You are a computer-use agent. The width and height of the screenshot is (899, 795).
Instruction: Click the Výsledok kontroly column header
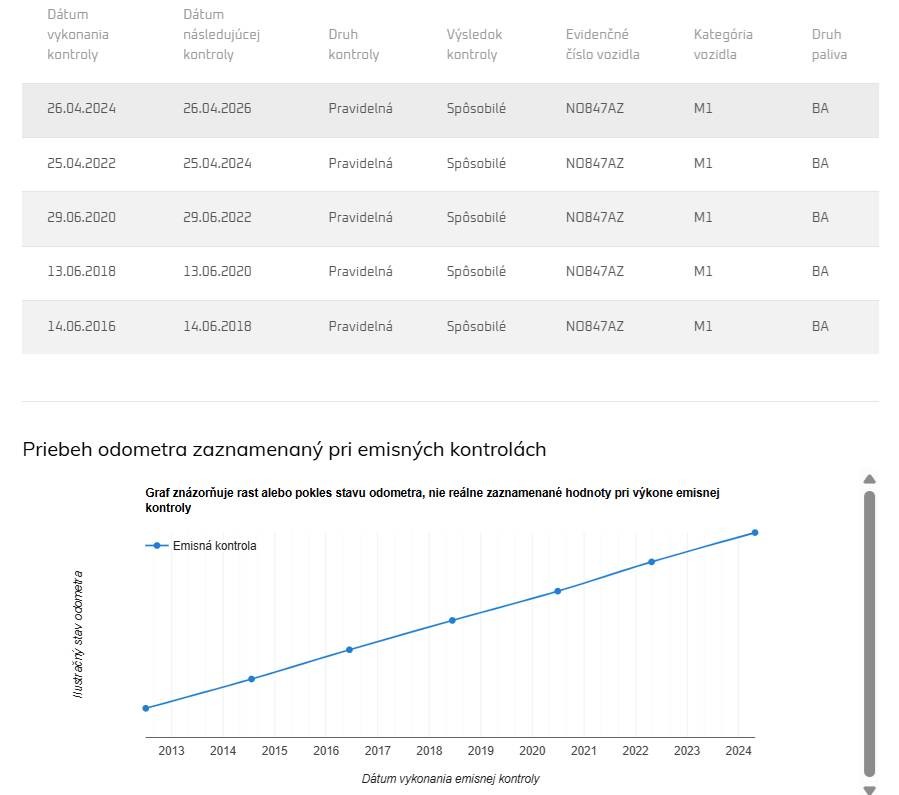click(474, 44)
